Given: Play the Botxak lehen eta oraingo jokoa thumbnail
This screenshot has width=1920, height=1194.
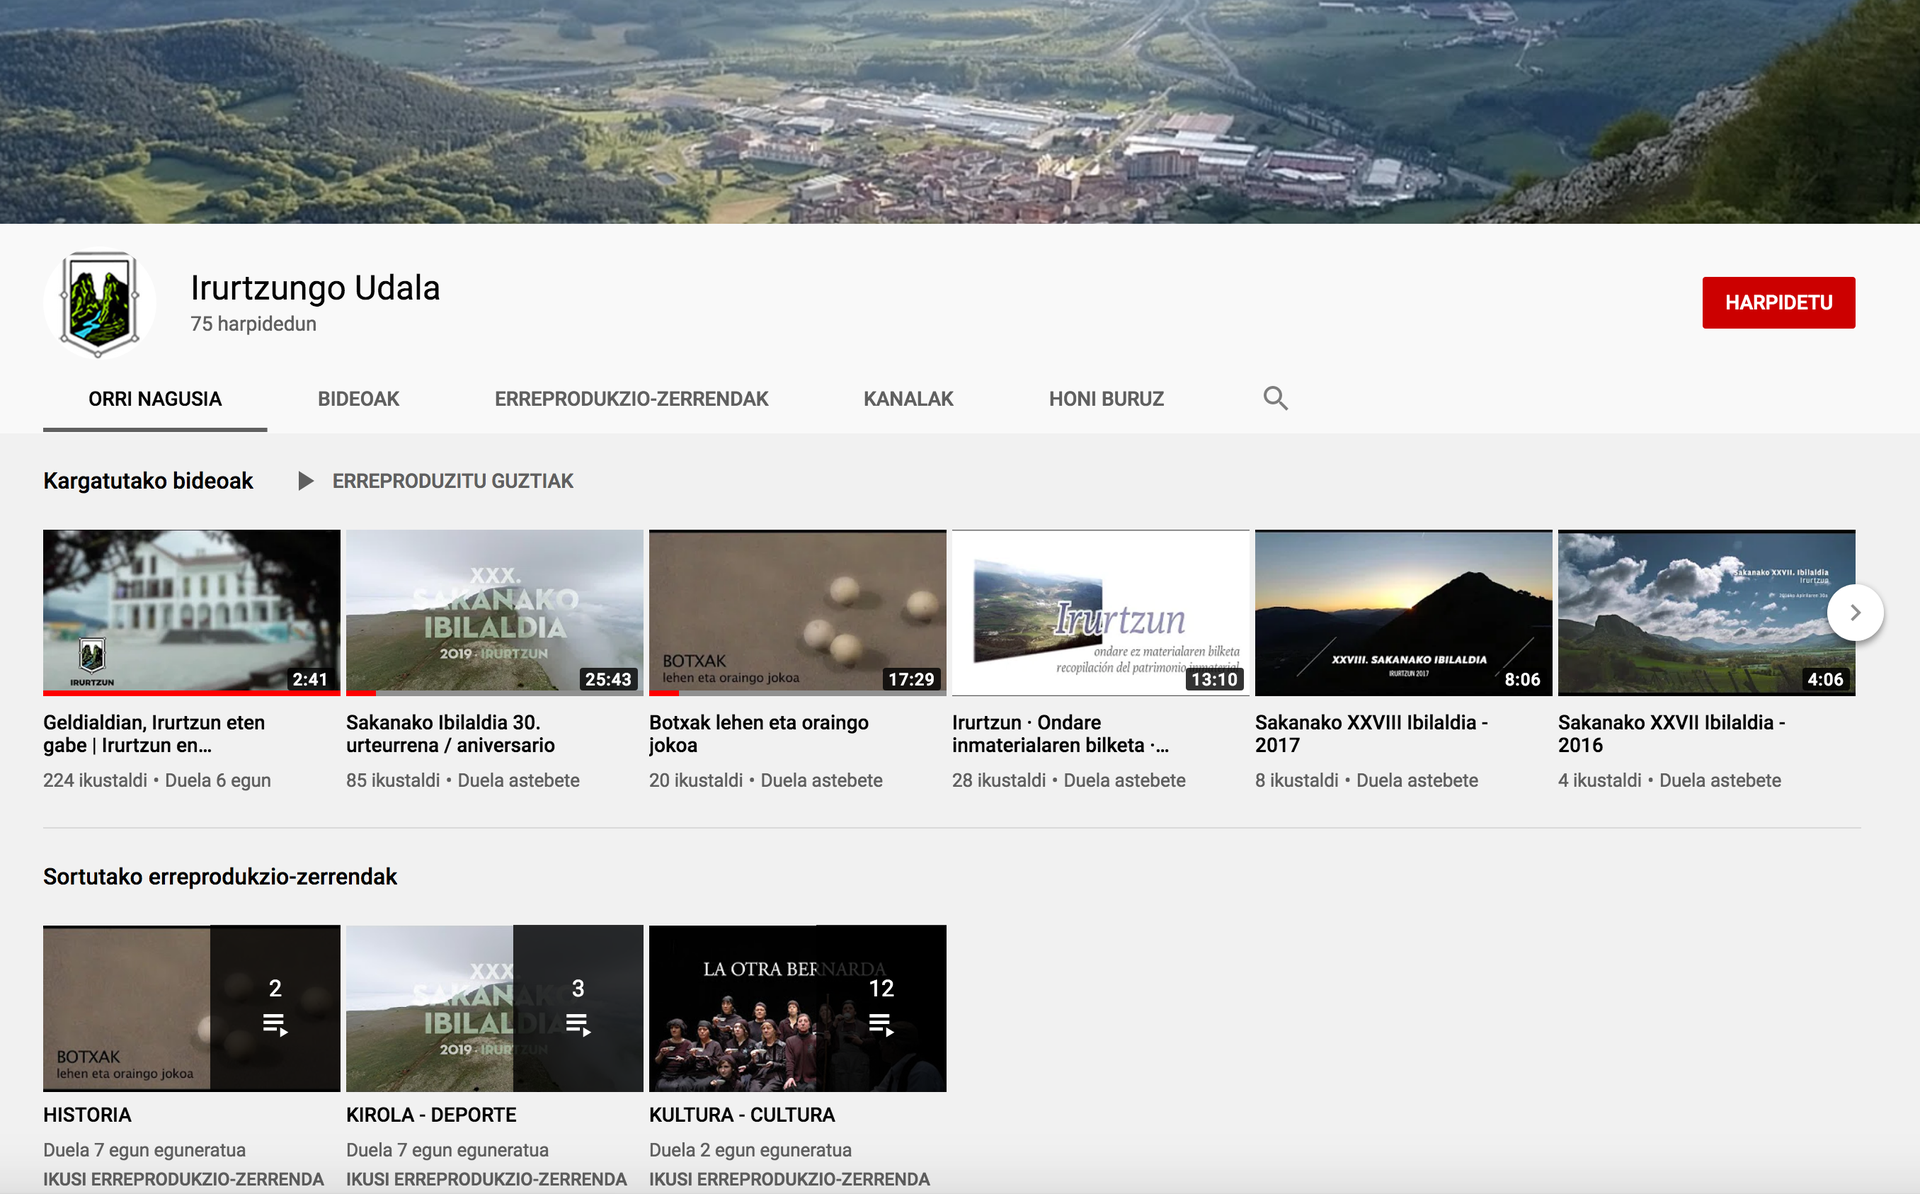Looking at the screenshot, I should pyautogui.click(x=797, y=612).
